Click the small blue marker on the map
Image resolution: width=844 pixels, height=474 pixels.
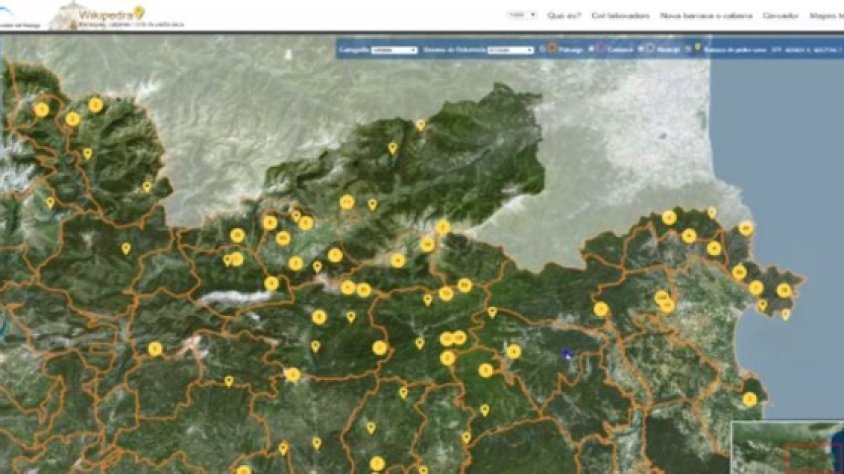[566, 353]
